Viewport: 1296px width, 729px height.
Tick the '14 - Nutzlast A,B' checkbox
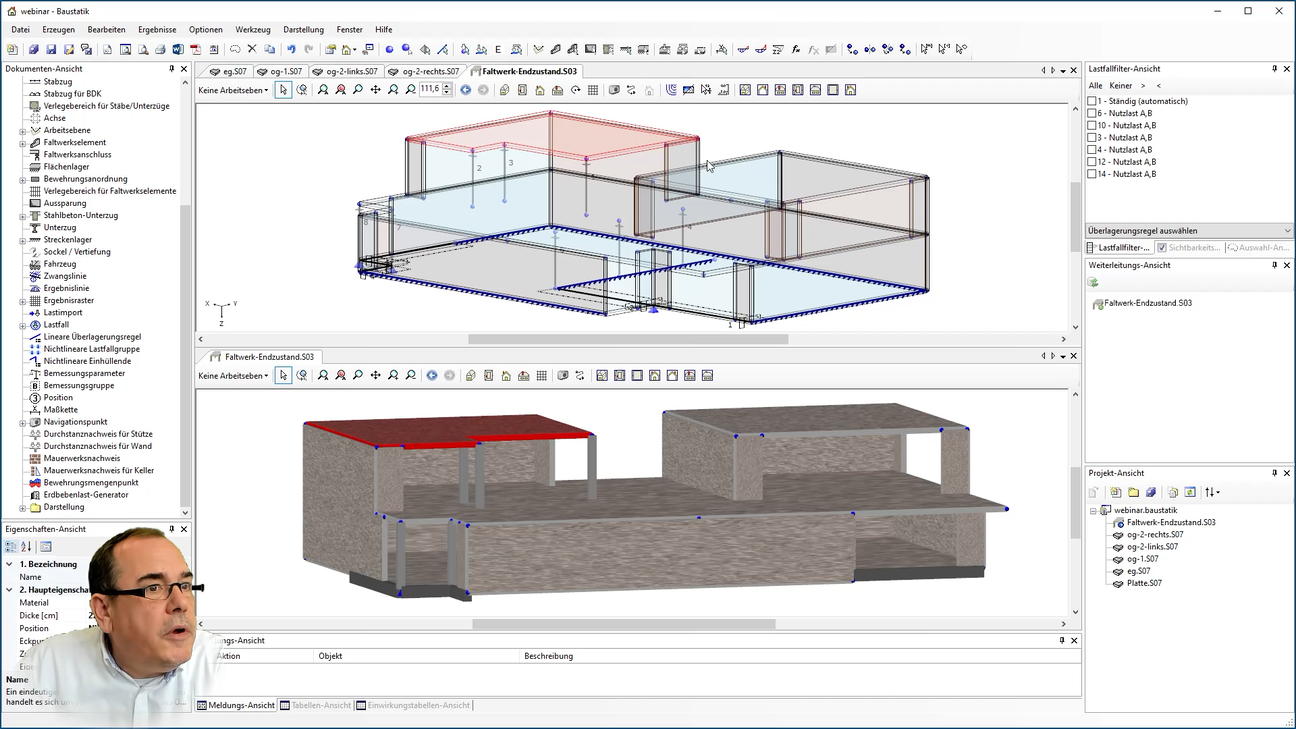point(1092,174)
